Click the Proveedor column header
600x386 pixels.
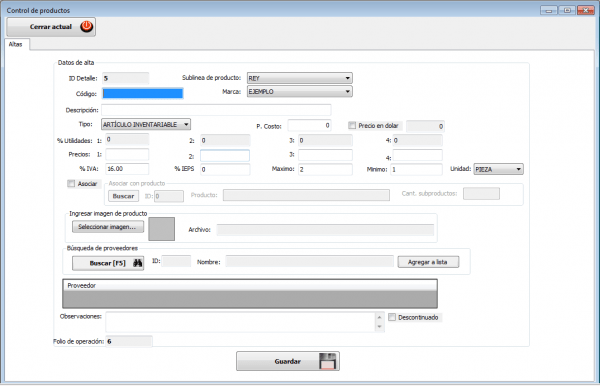[250, 285]
